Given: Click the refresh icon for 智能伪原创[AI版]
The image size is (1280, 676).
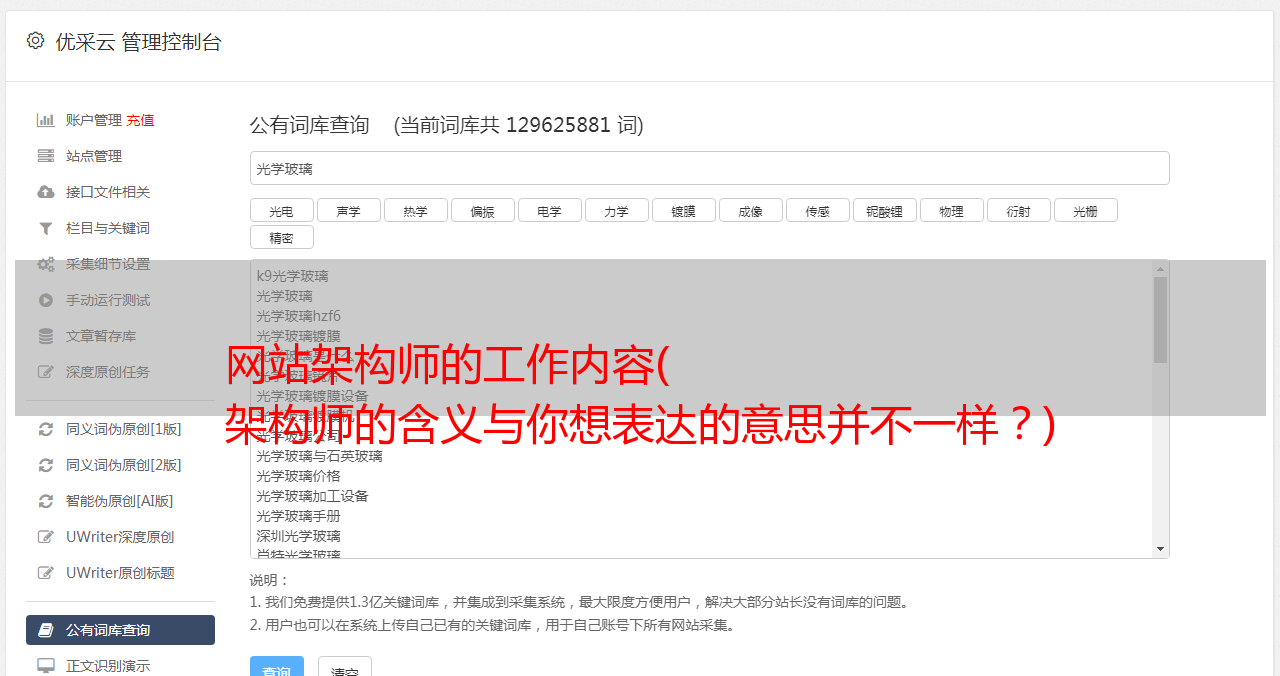Looking at the screenshot, I should click(x=46, y=501).
